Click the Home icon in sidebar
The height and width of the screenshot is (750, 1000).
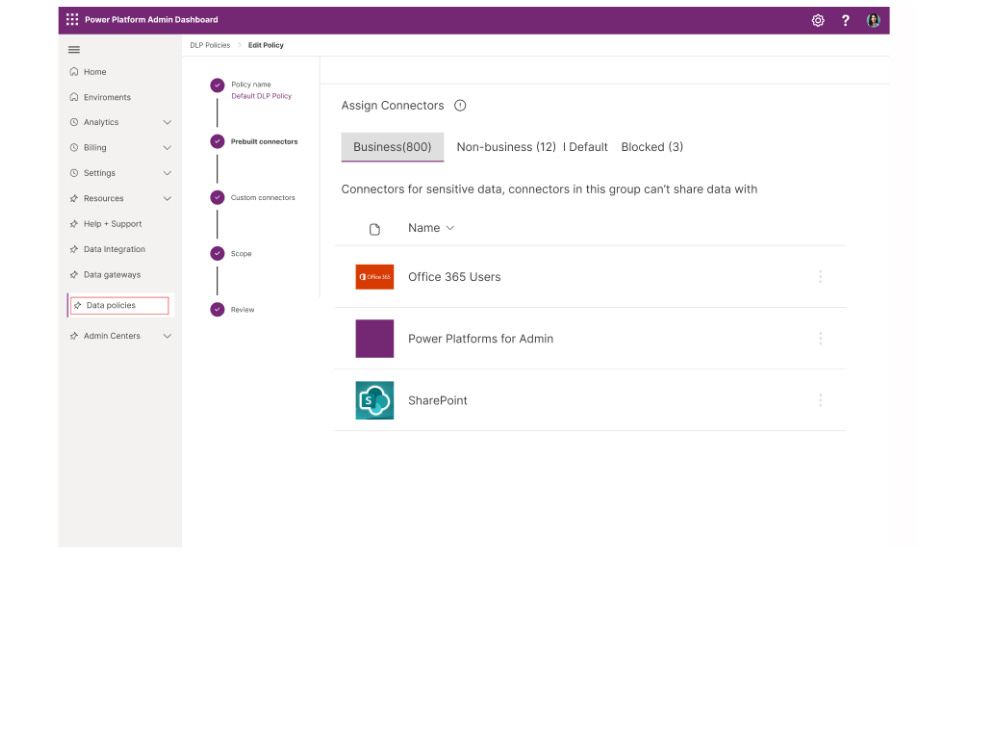[x=74, y=71]
